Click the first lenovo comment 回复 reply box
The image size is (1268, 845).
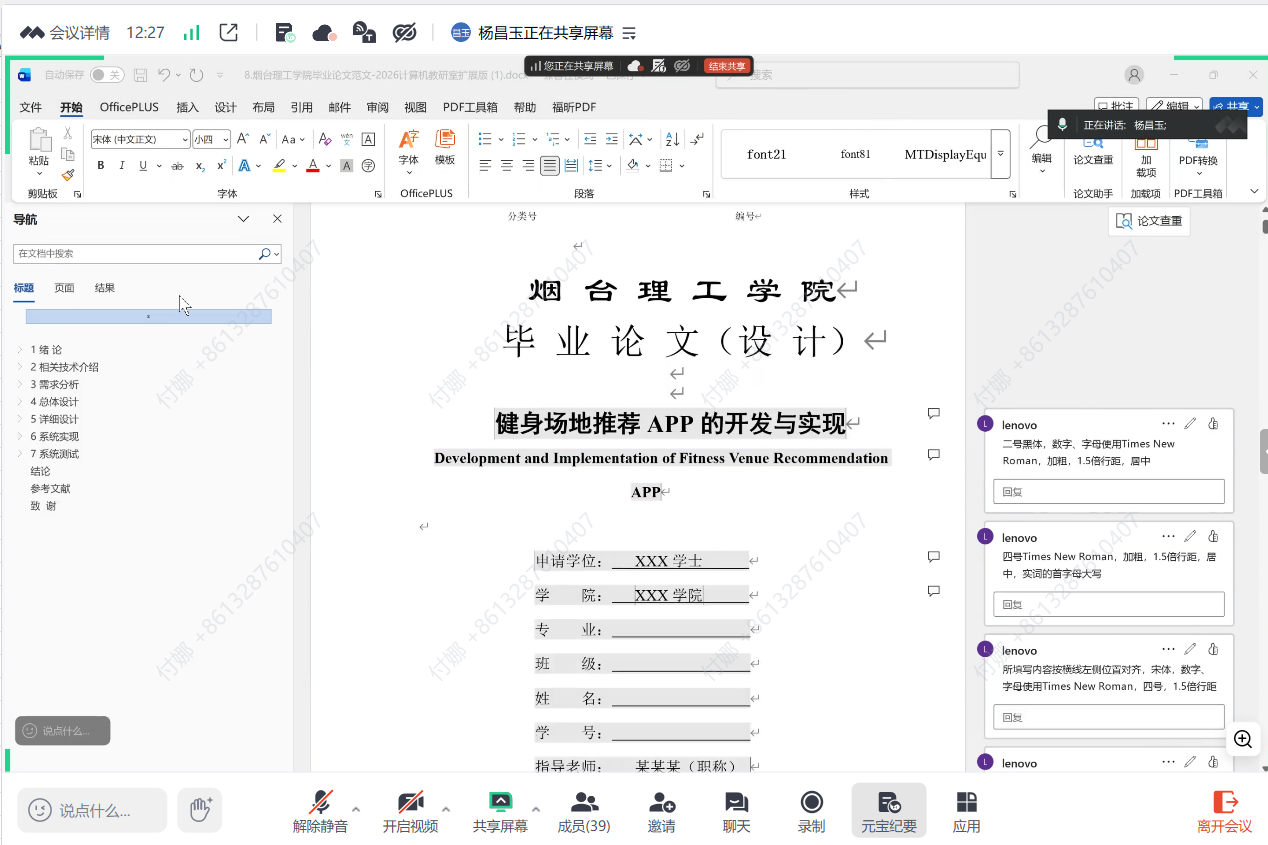(1108, 491)
